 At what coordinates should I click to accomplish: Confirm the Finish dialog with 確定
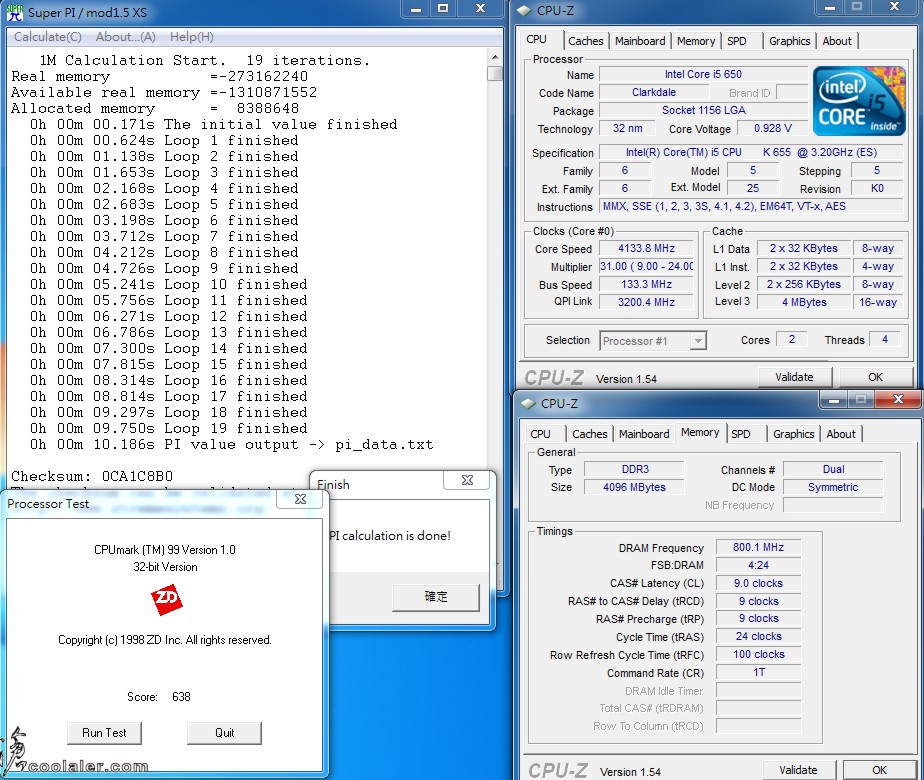click(436, 597)
